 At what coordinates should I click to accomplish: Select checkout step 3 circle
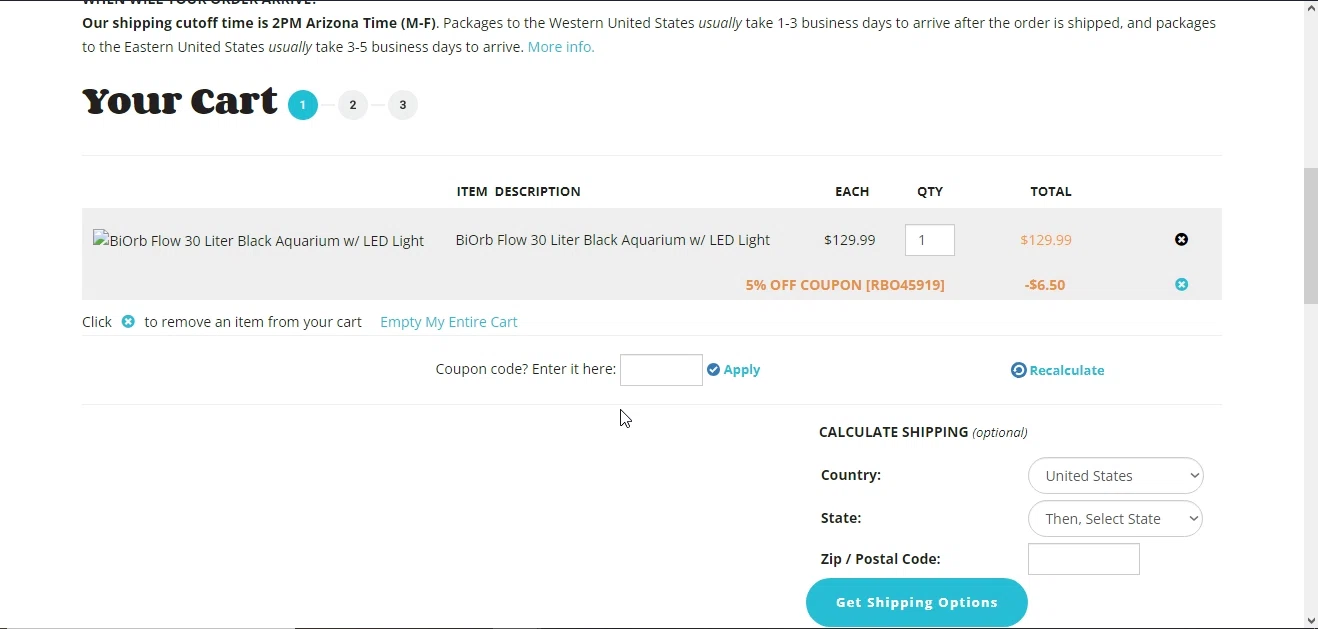[x=403, y=105]
